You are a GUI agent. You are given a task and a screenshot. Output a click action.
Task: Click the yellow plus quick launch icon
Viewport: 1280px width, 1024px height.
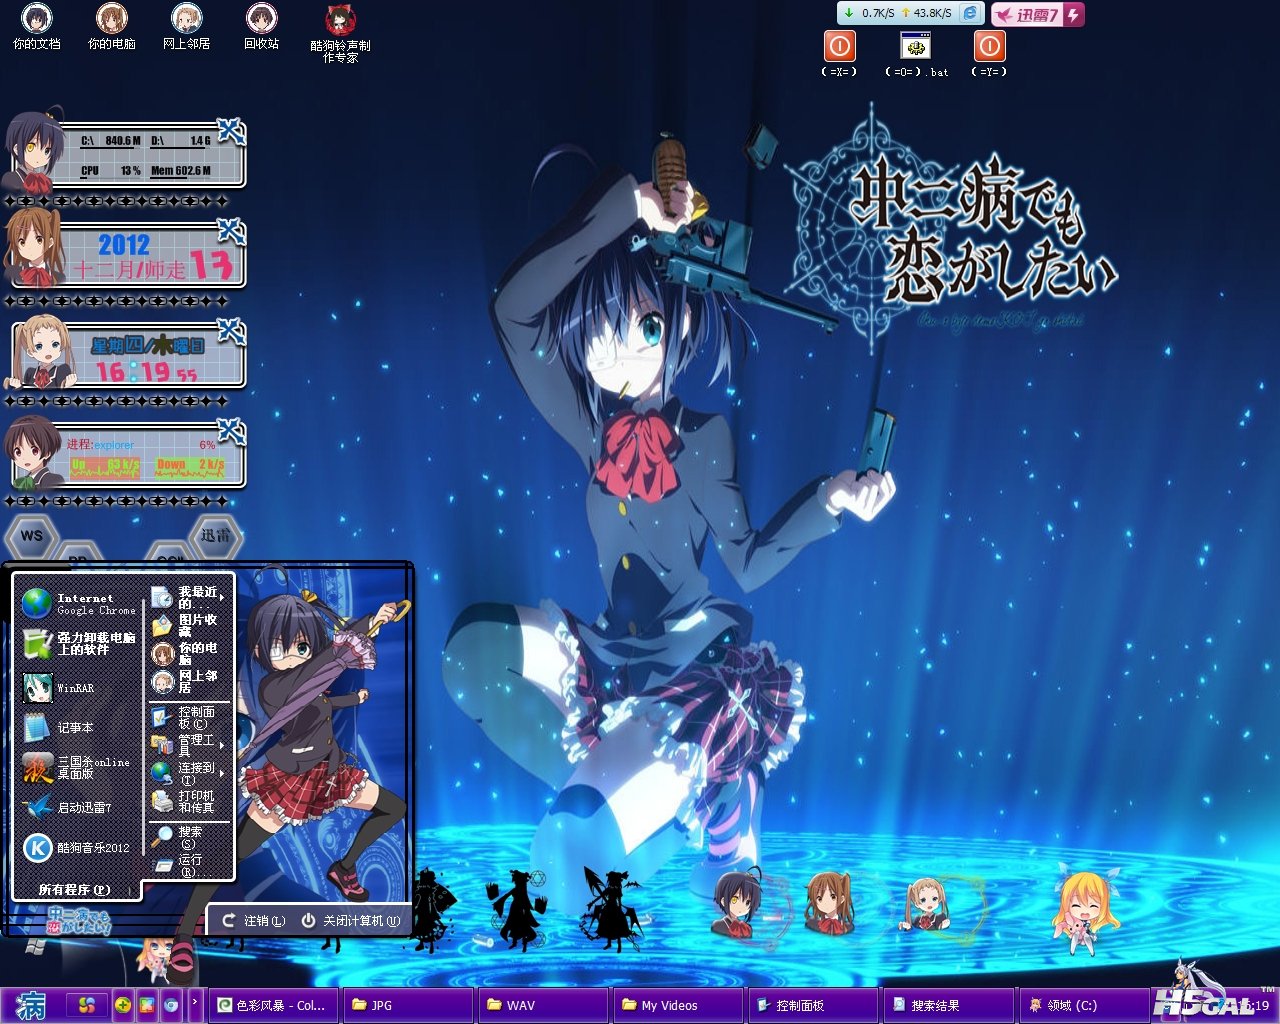pos(122,1005)
